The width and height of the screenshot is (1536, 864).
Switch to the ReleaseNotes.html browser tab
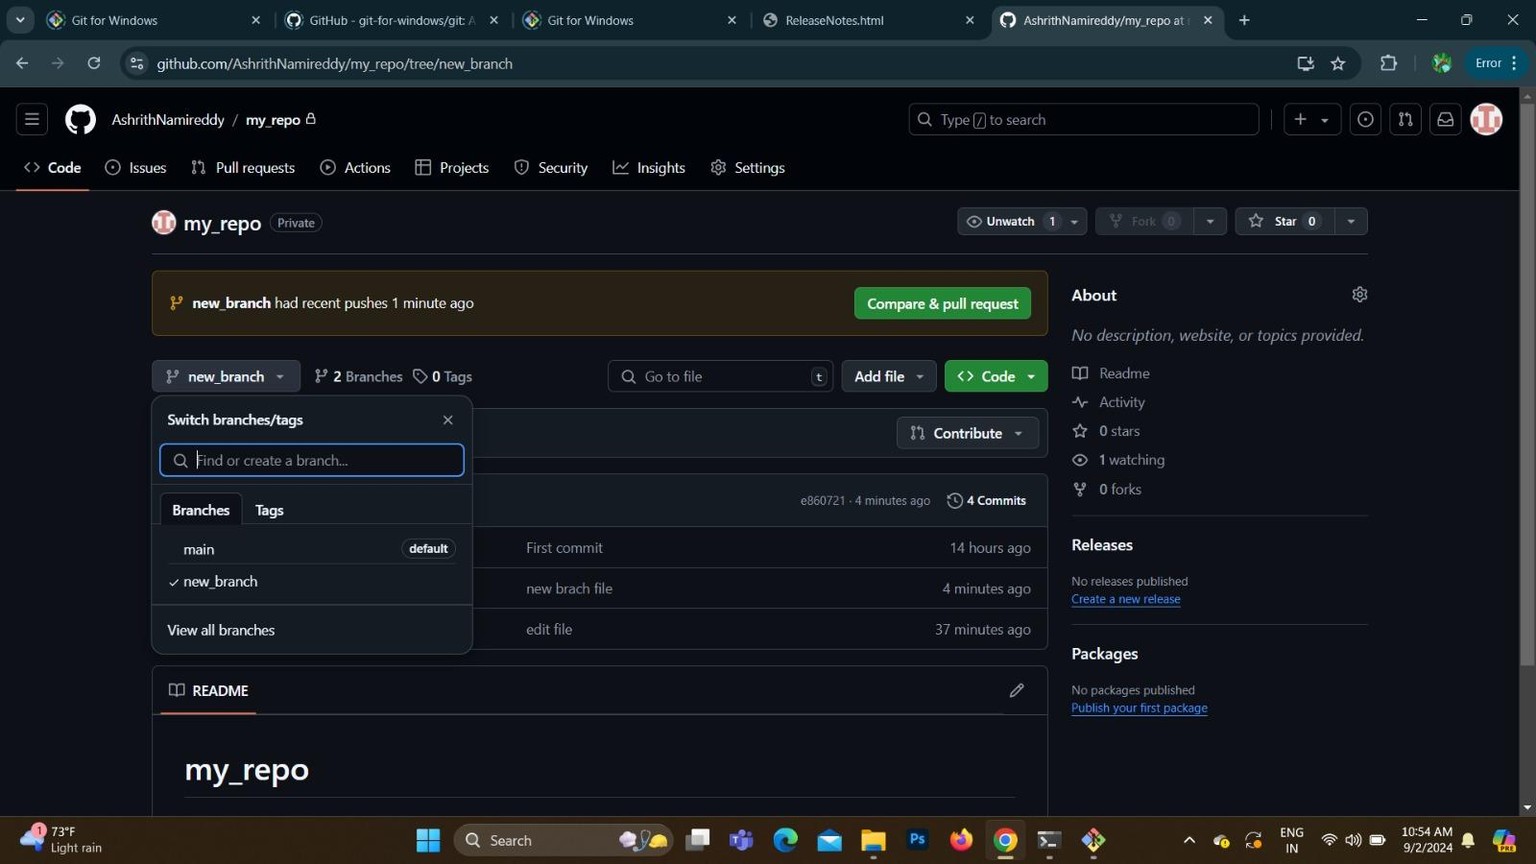point(868,20)
